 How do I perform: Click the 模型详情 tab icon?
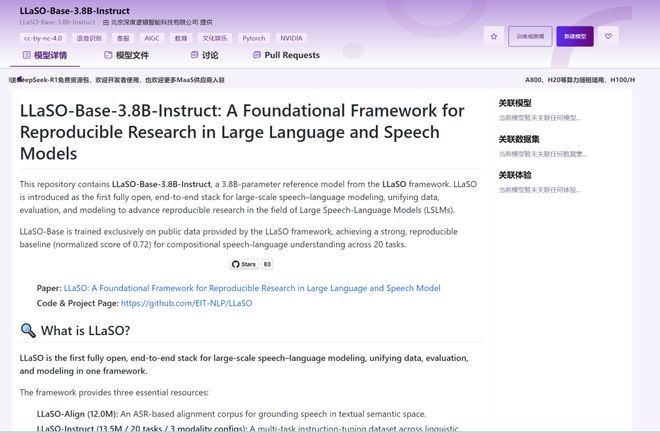click(26, 56)
